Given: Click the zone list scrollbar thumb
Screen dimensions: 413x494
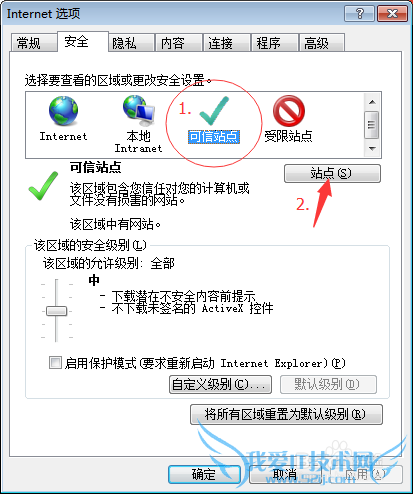Looking at the screenshot, I should pos(371,125).
